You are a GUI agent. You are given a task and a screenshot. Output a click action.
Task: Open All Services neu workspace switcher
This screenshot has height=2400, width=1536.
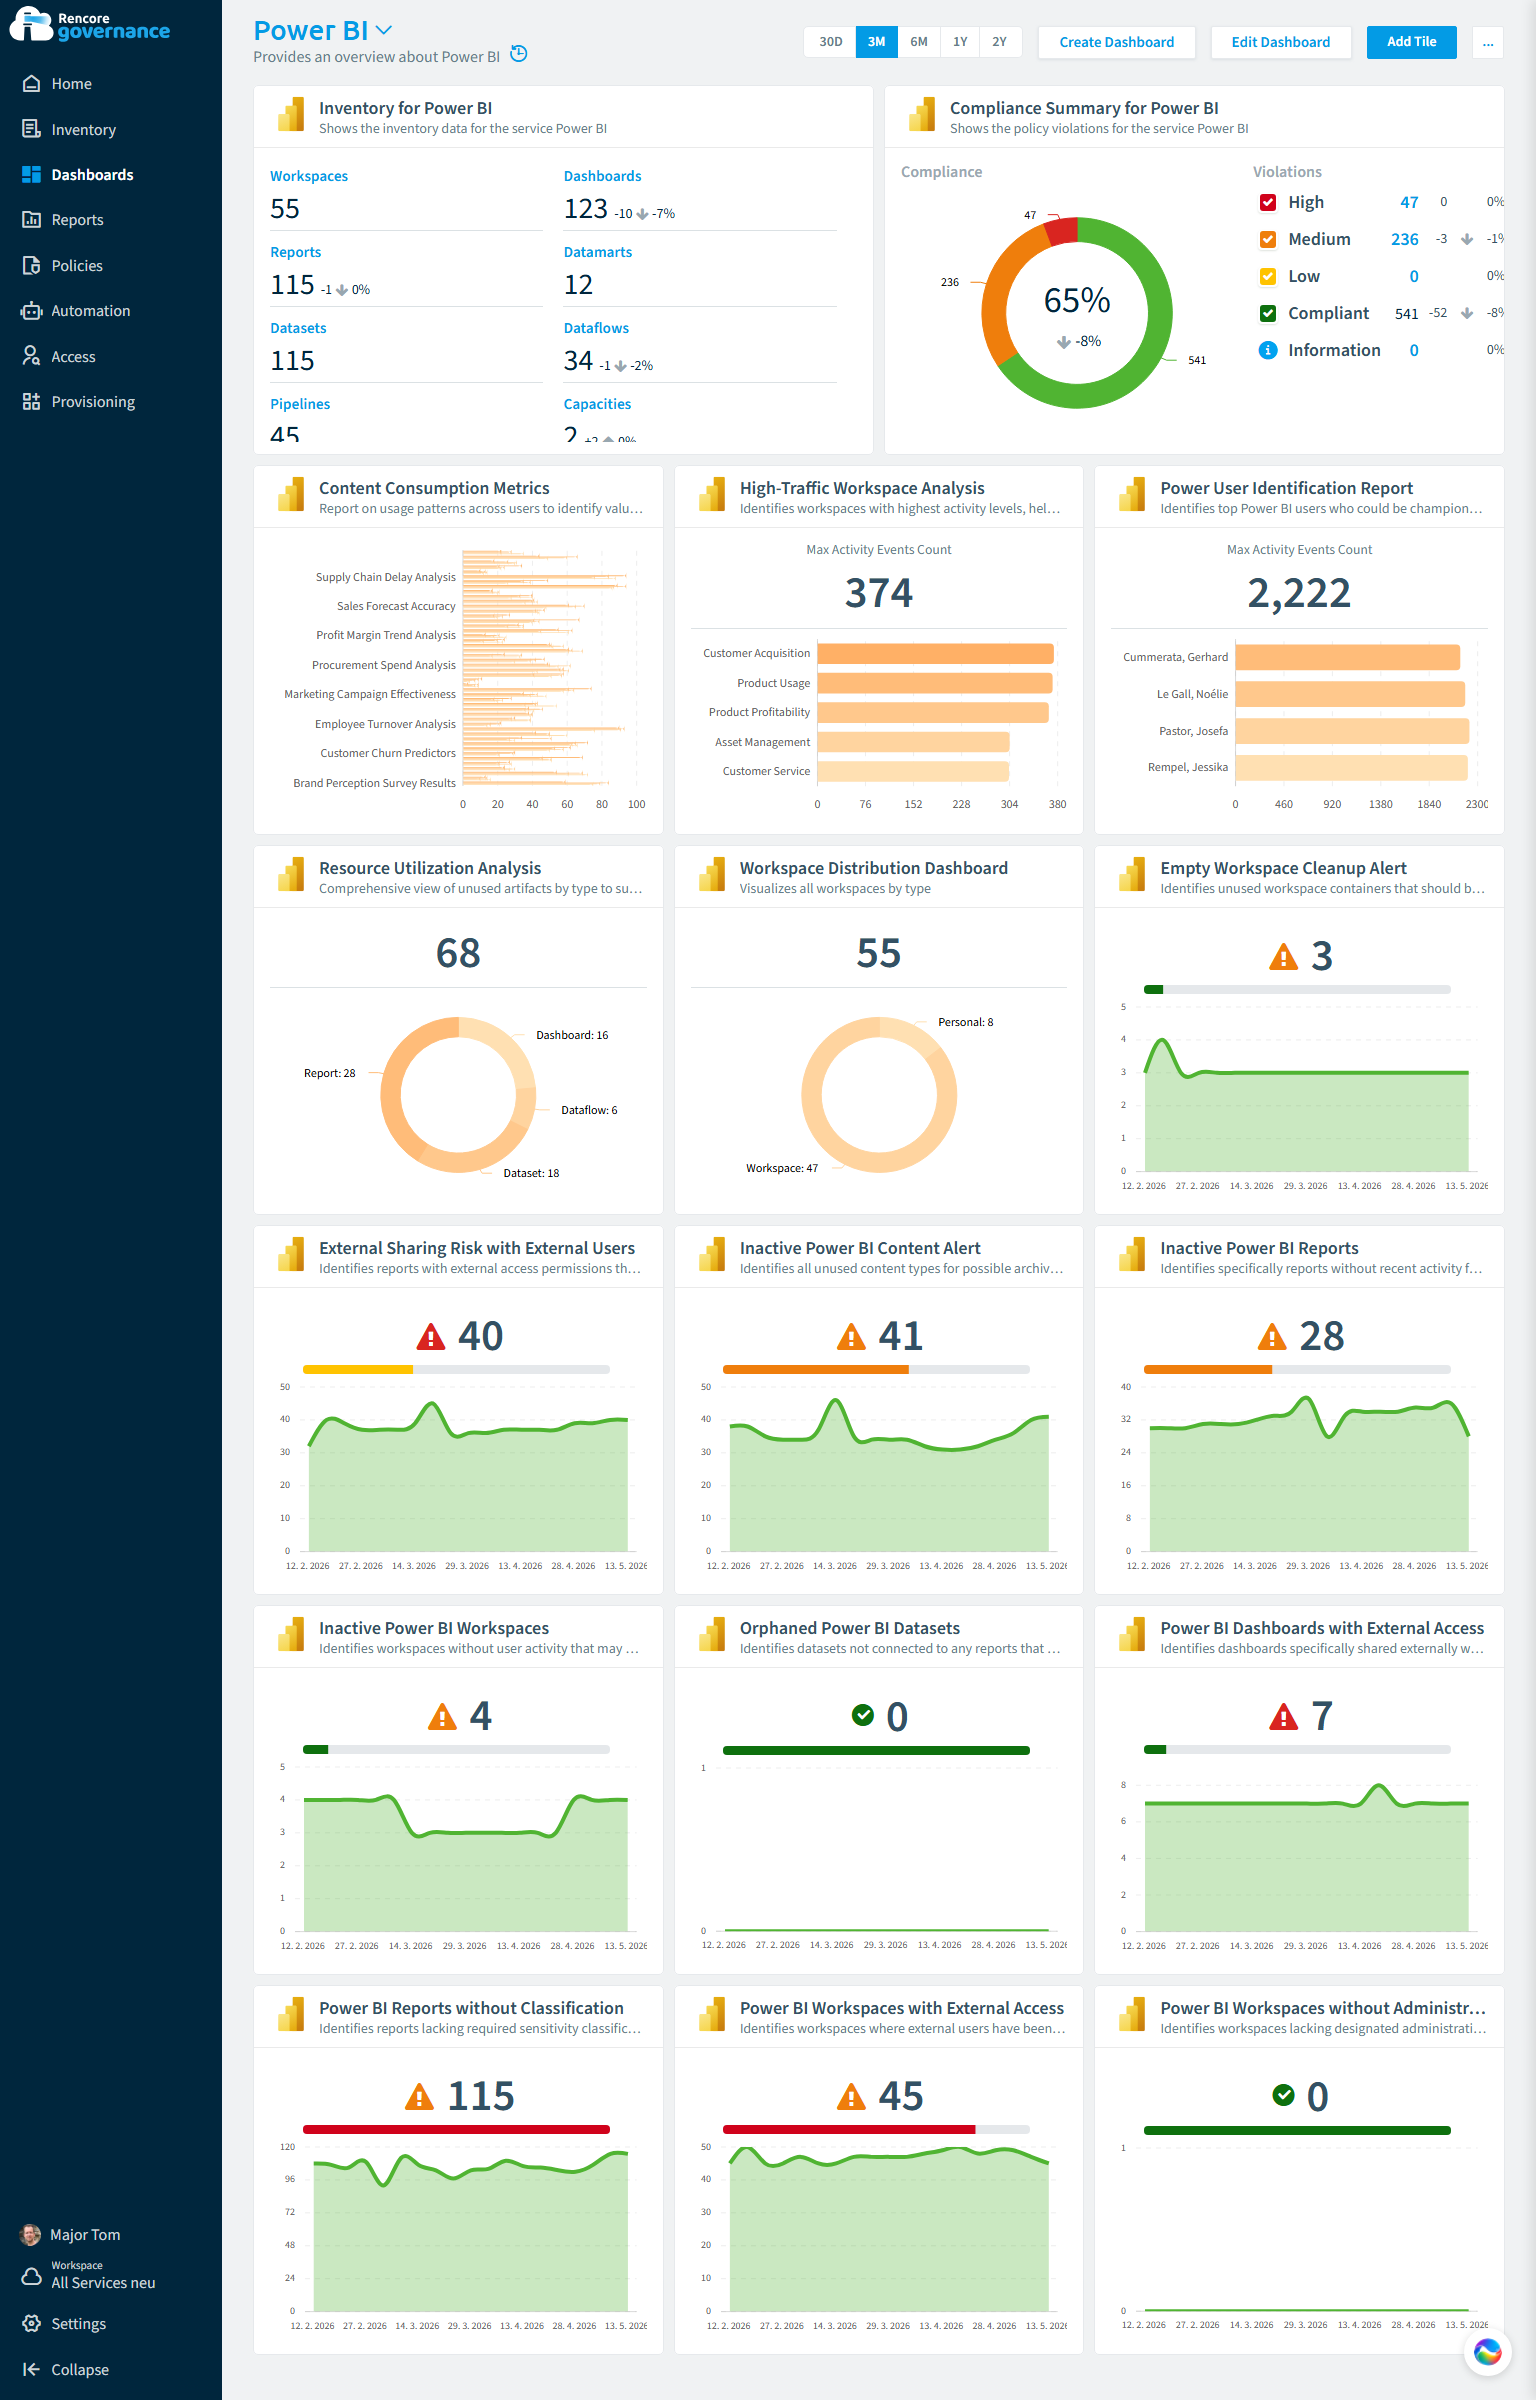pos(103,2275)
